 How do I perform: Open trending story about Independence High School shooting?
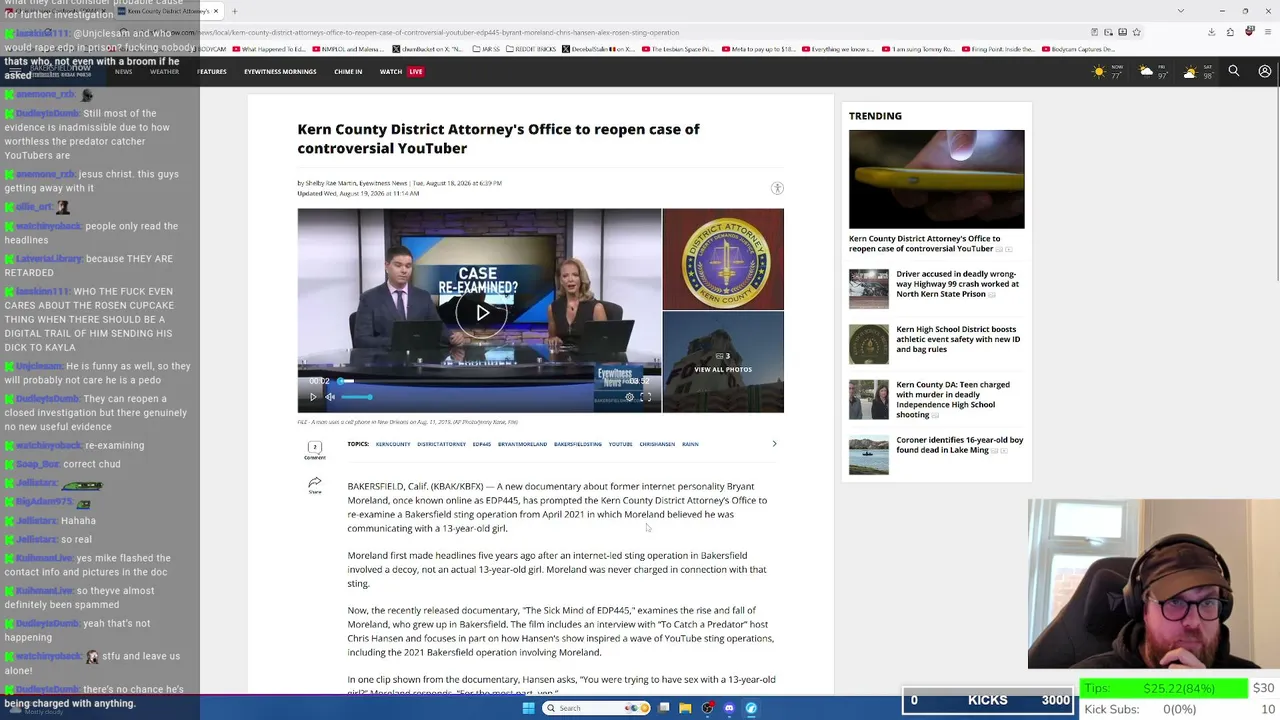(953, 399)
